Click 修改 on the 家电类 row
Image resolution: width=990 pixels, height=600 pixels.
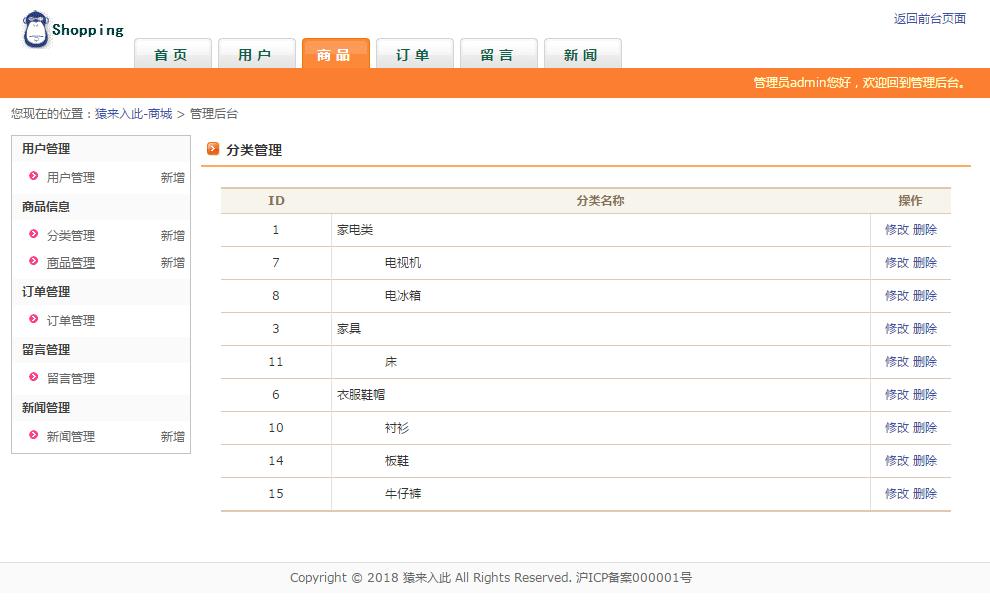897,229
